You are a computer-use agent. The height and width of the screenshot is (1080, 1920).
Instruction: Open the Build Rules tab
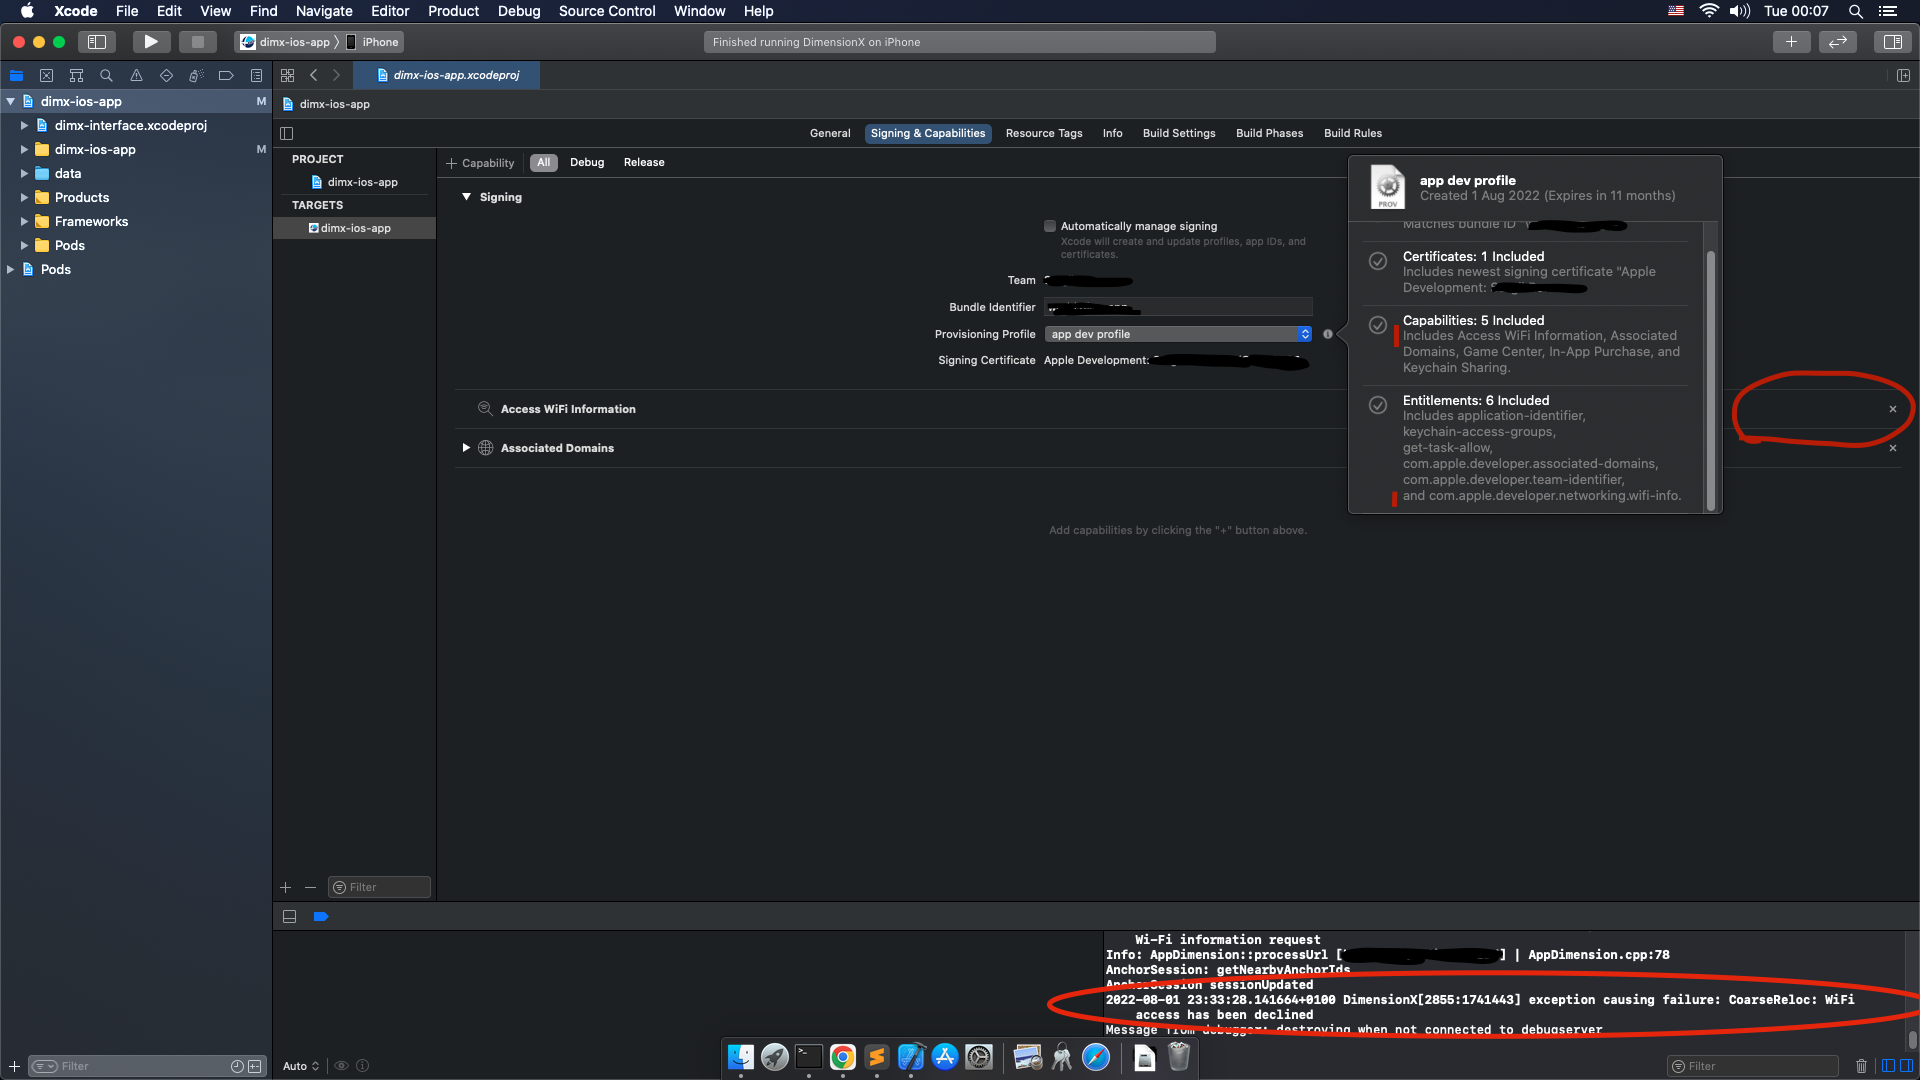coord(1353,133)
